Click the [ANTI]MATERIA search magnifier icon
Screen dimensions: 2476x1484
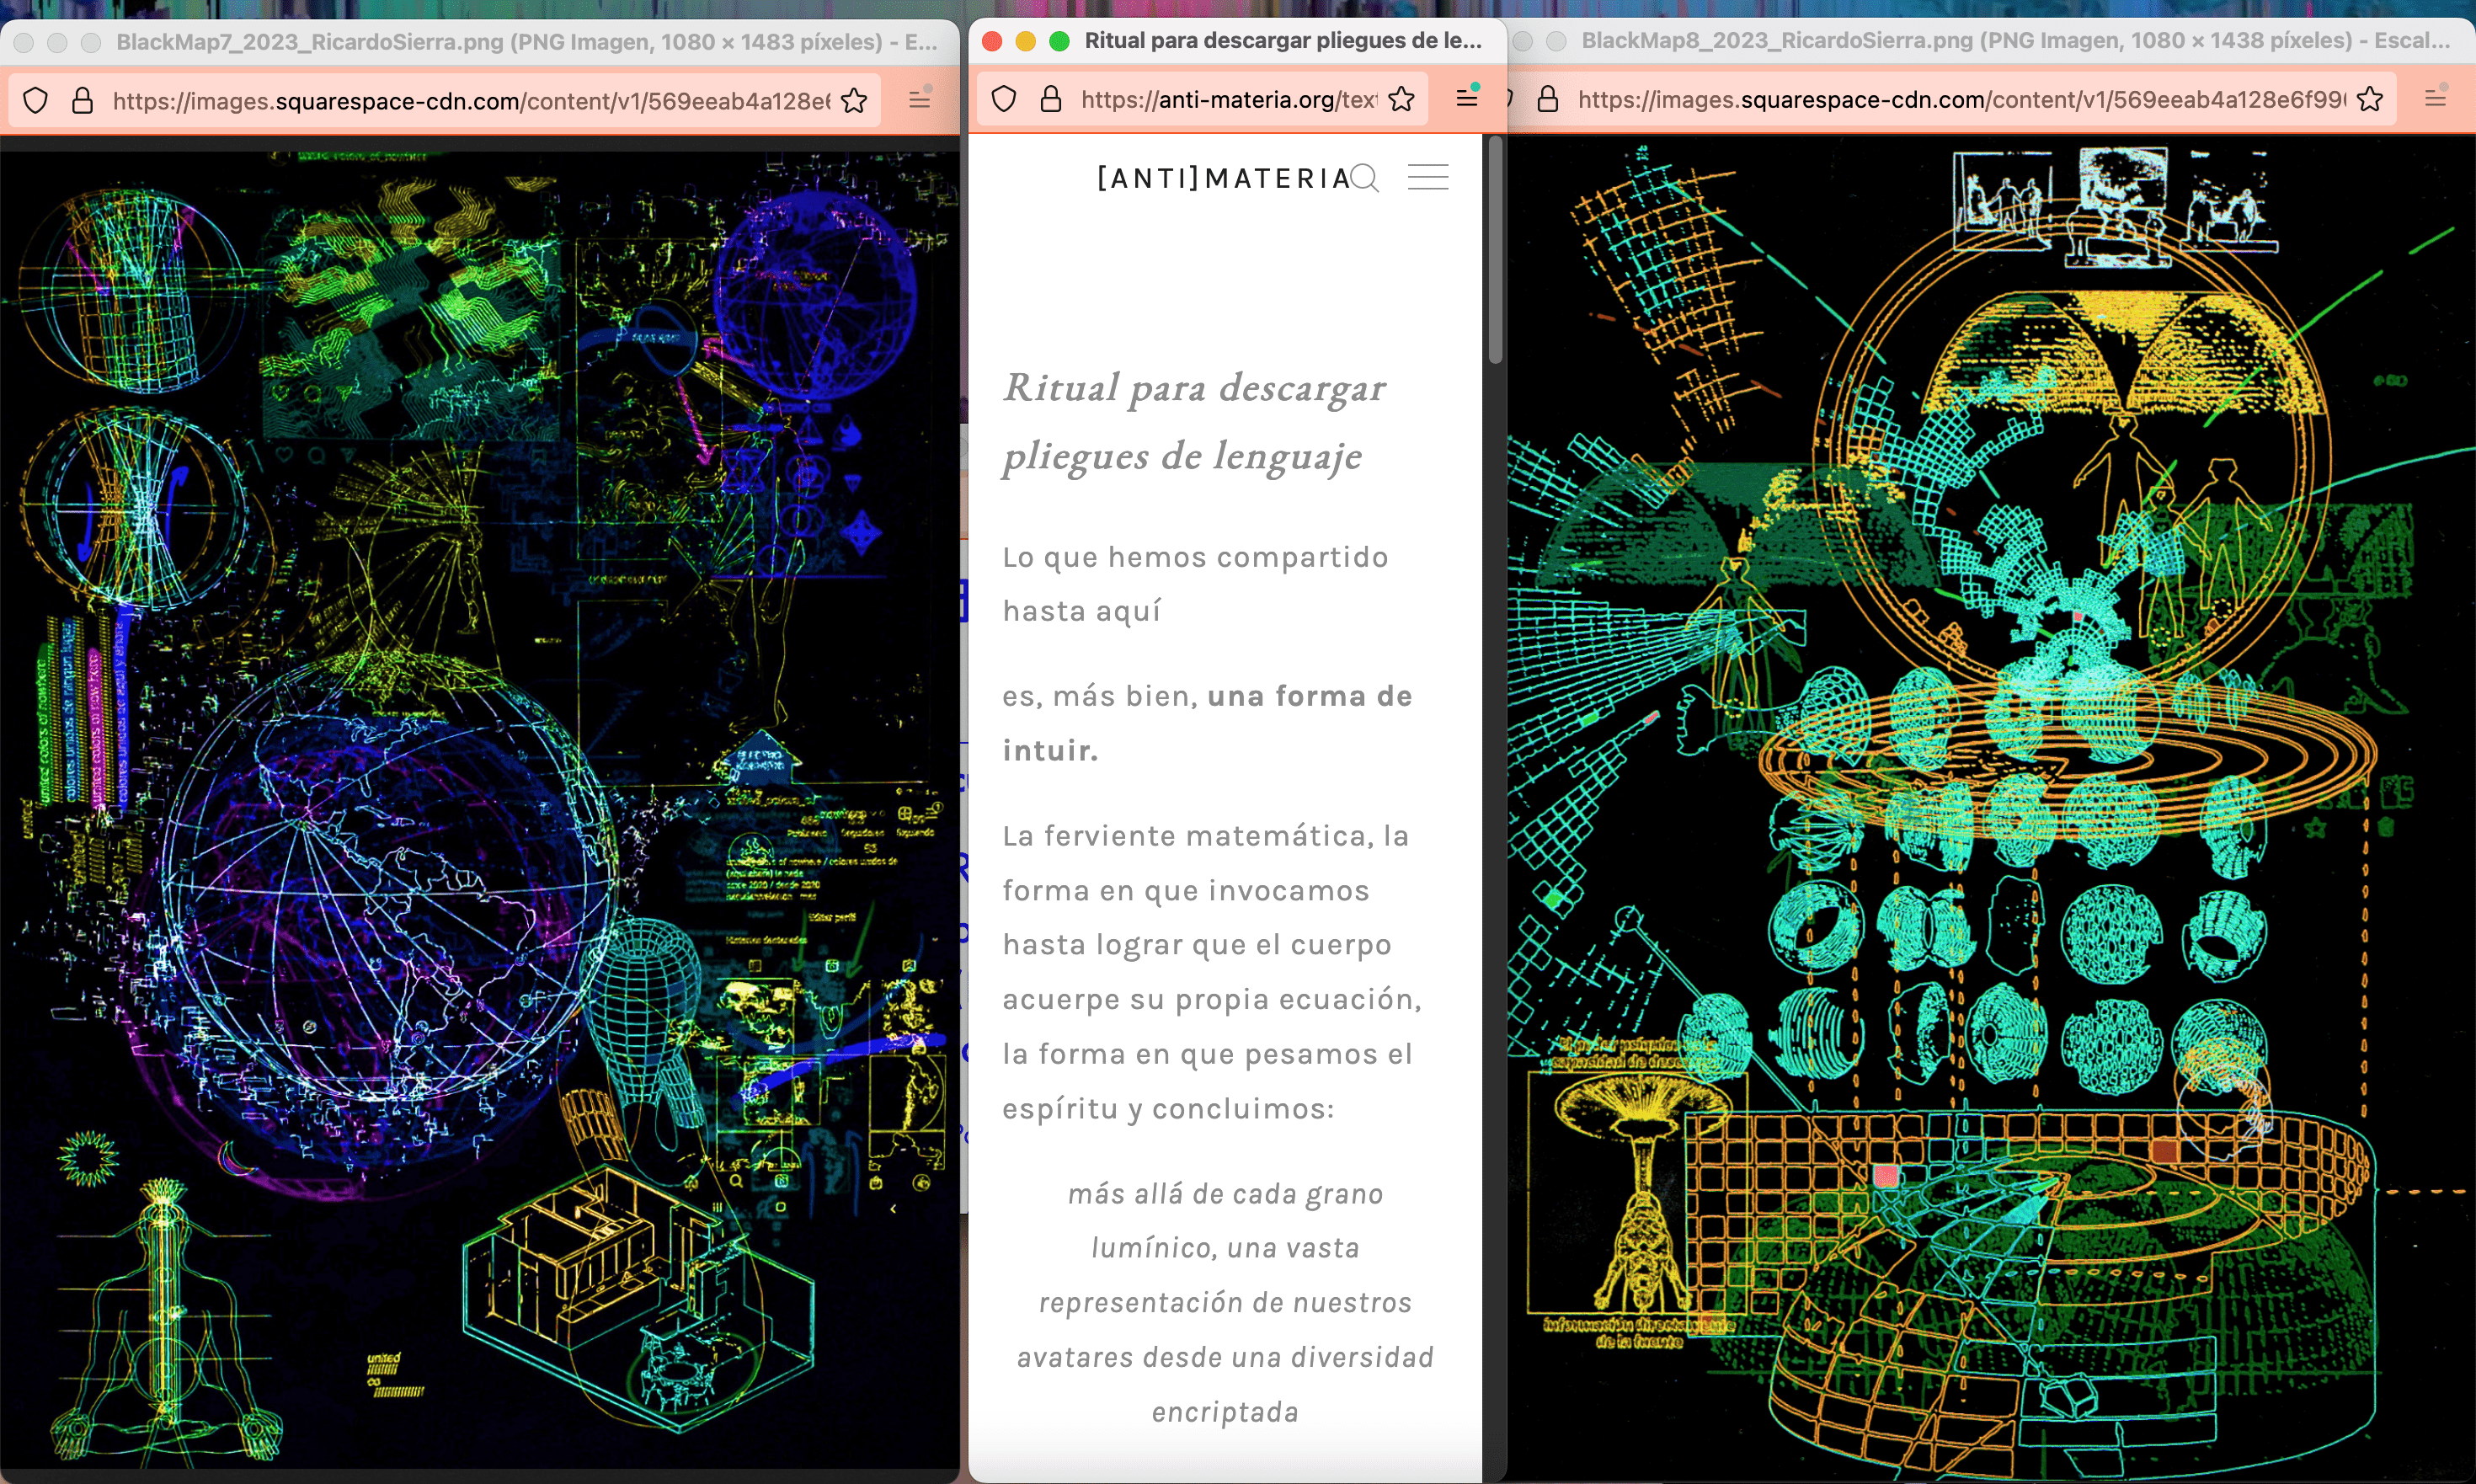click(1365, 178)
